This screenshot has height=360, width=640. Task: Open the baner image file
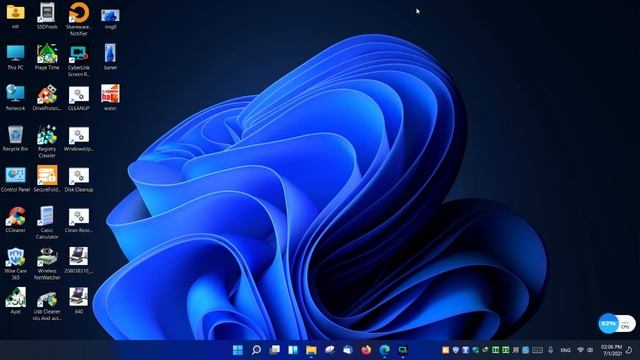click(x=110, y=56)
